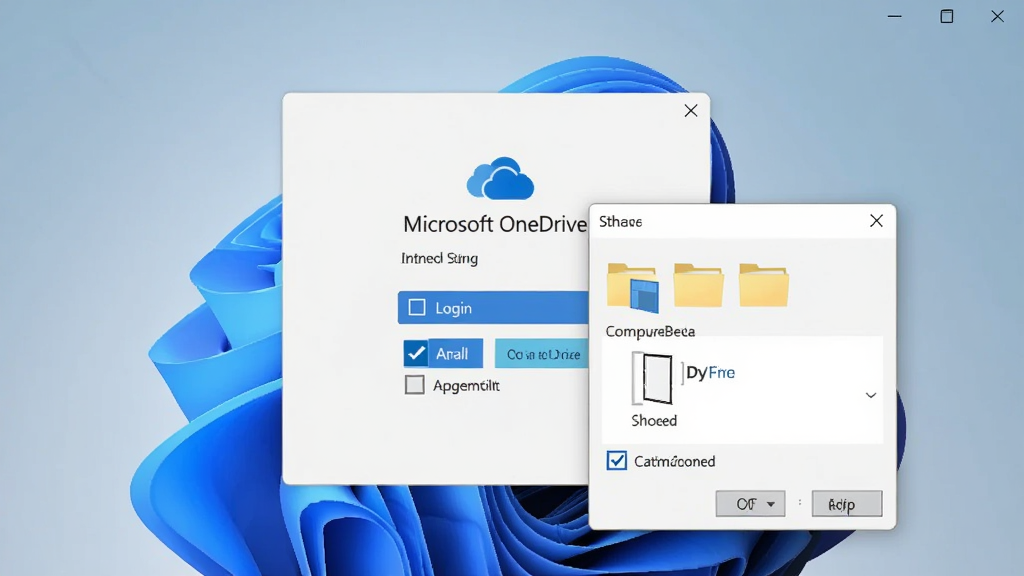Close the Microsoft OneDrive dialog
The width and height of the screenshot is (1024, 576).
click(x=691, y=111)
